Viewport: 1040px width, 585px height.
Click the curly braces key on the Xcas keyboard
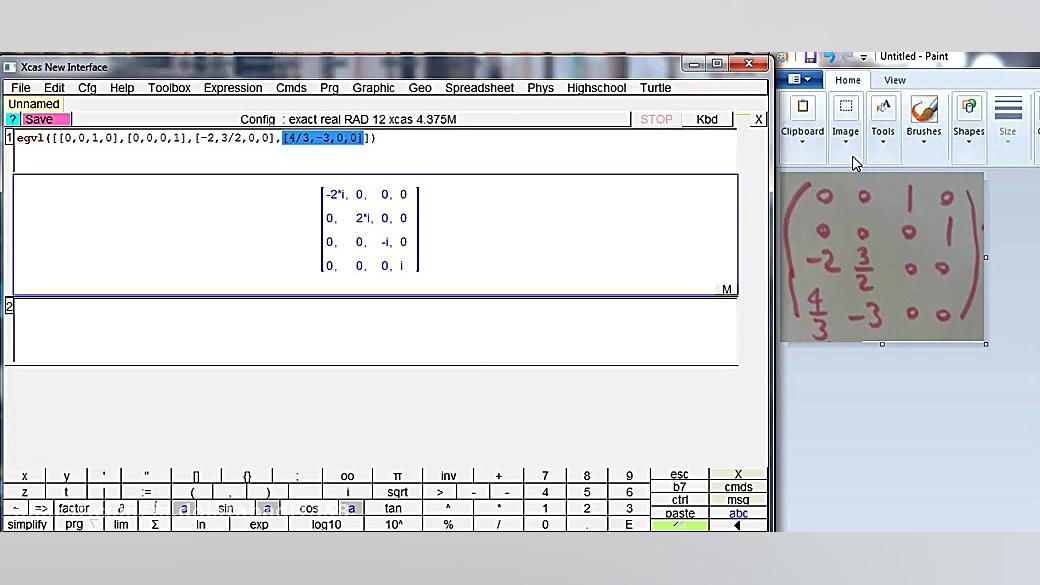pos(247,476)
